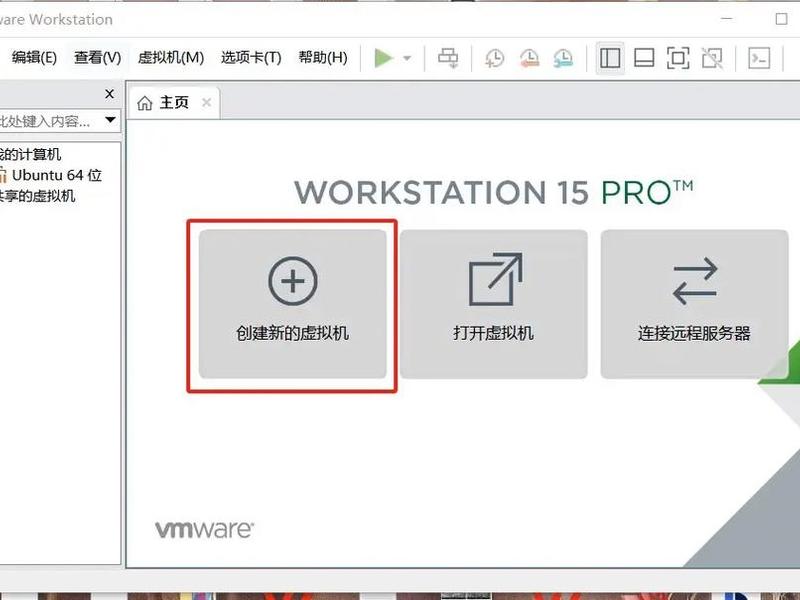Close the library sidebar panel
Image resolution: width=800 pixels, height=600 pixels.
109,94
